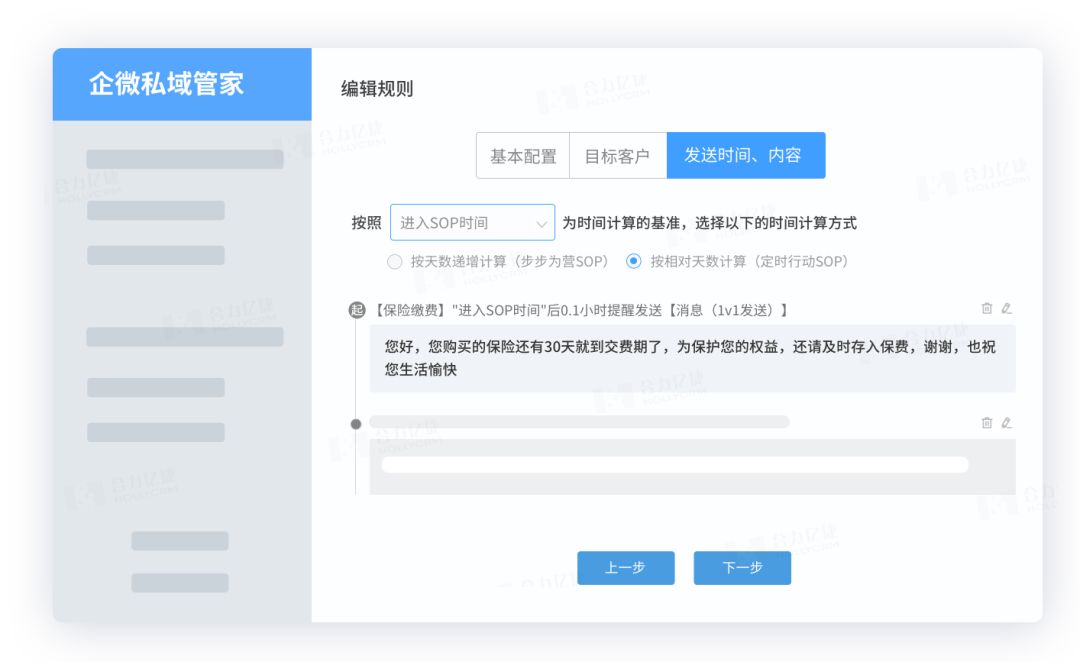Click the second timeline node dot

(356, 424)
